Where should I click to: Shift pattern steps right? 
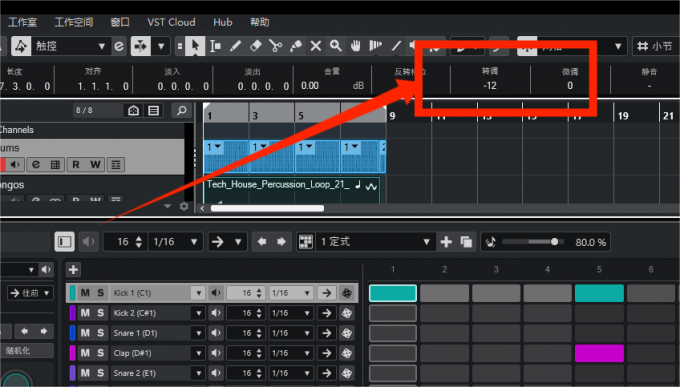(281, 242)
